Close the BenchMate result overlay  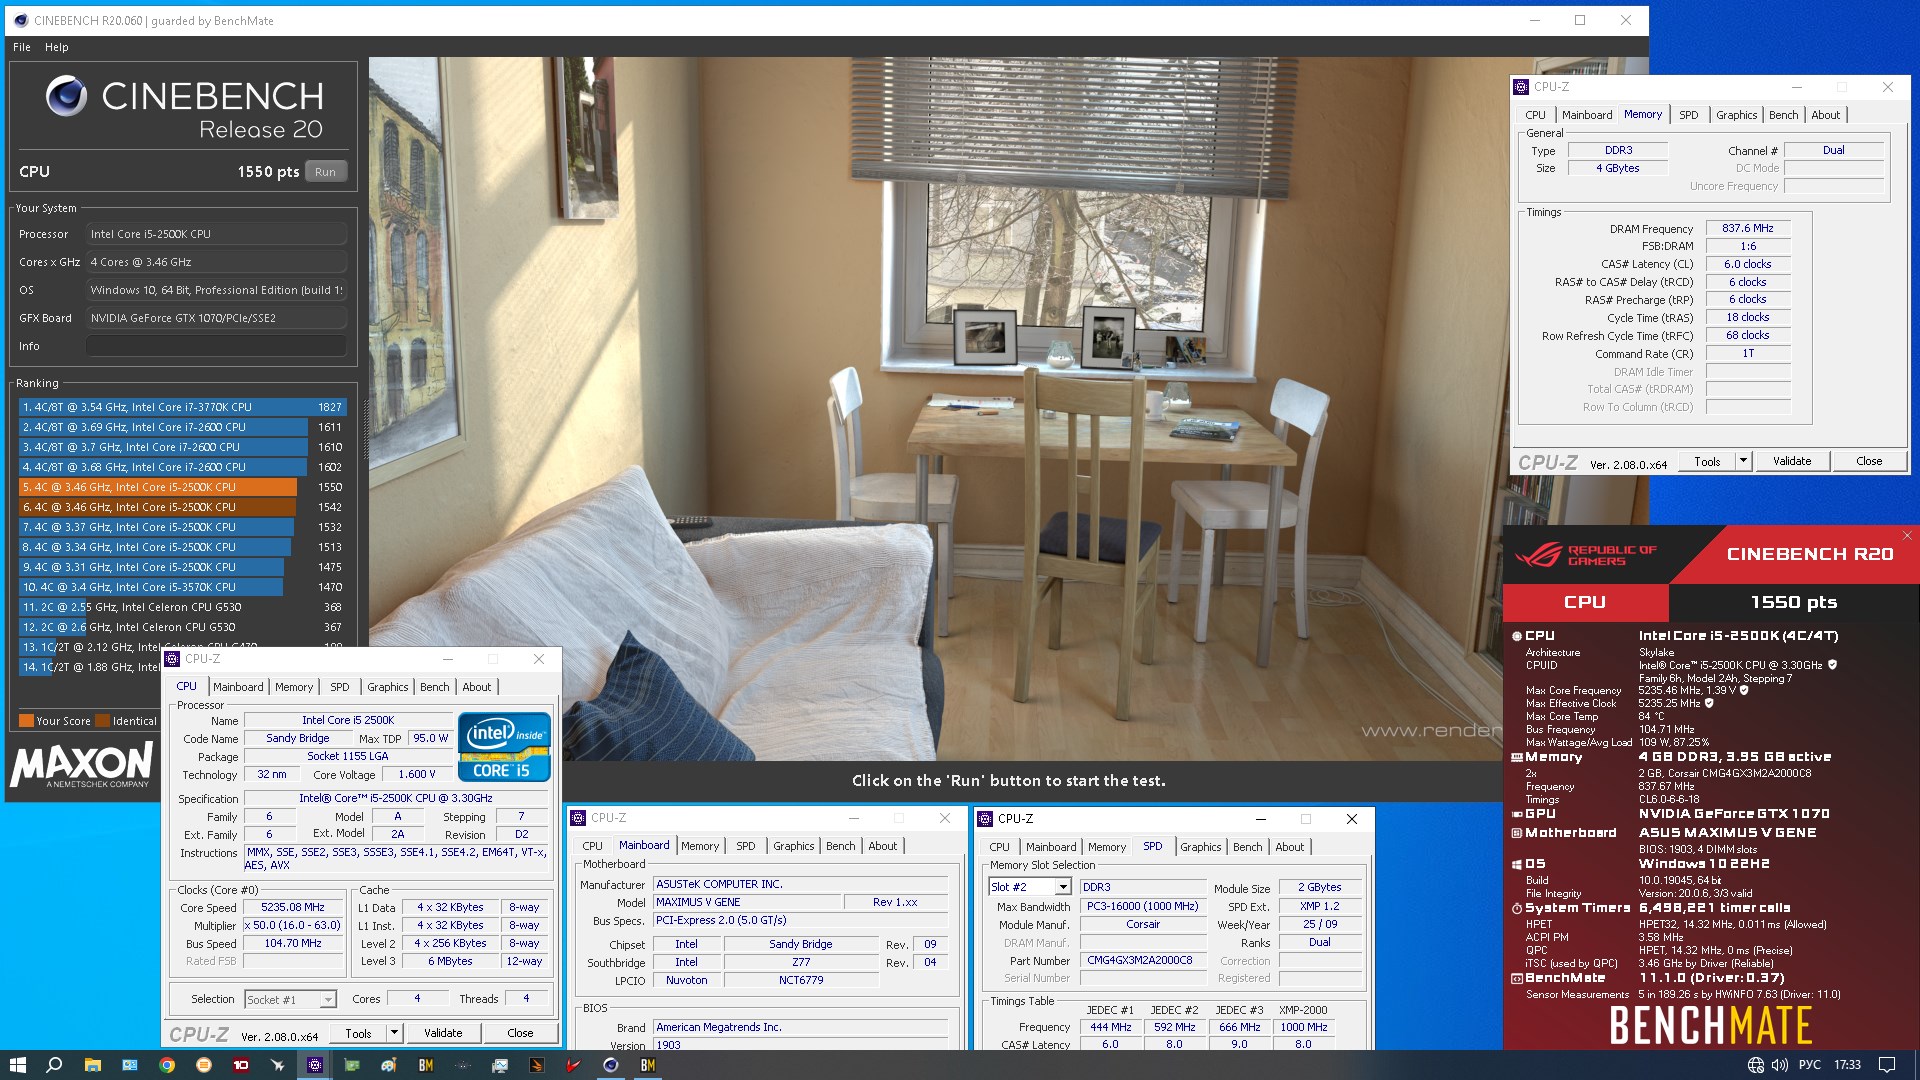coord(1907,536)
